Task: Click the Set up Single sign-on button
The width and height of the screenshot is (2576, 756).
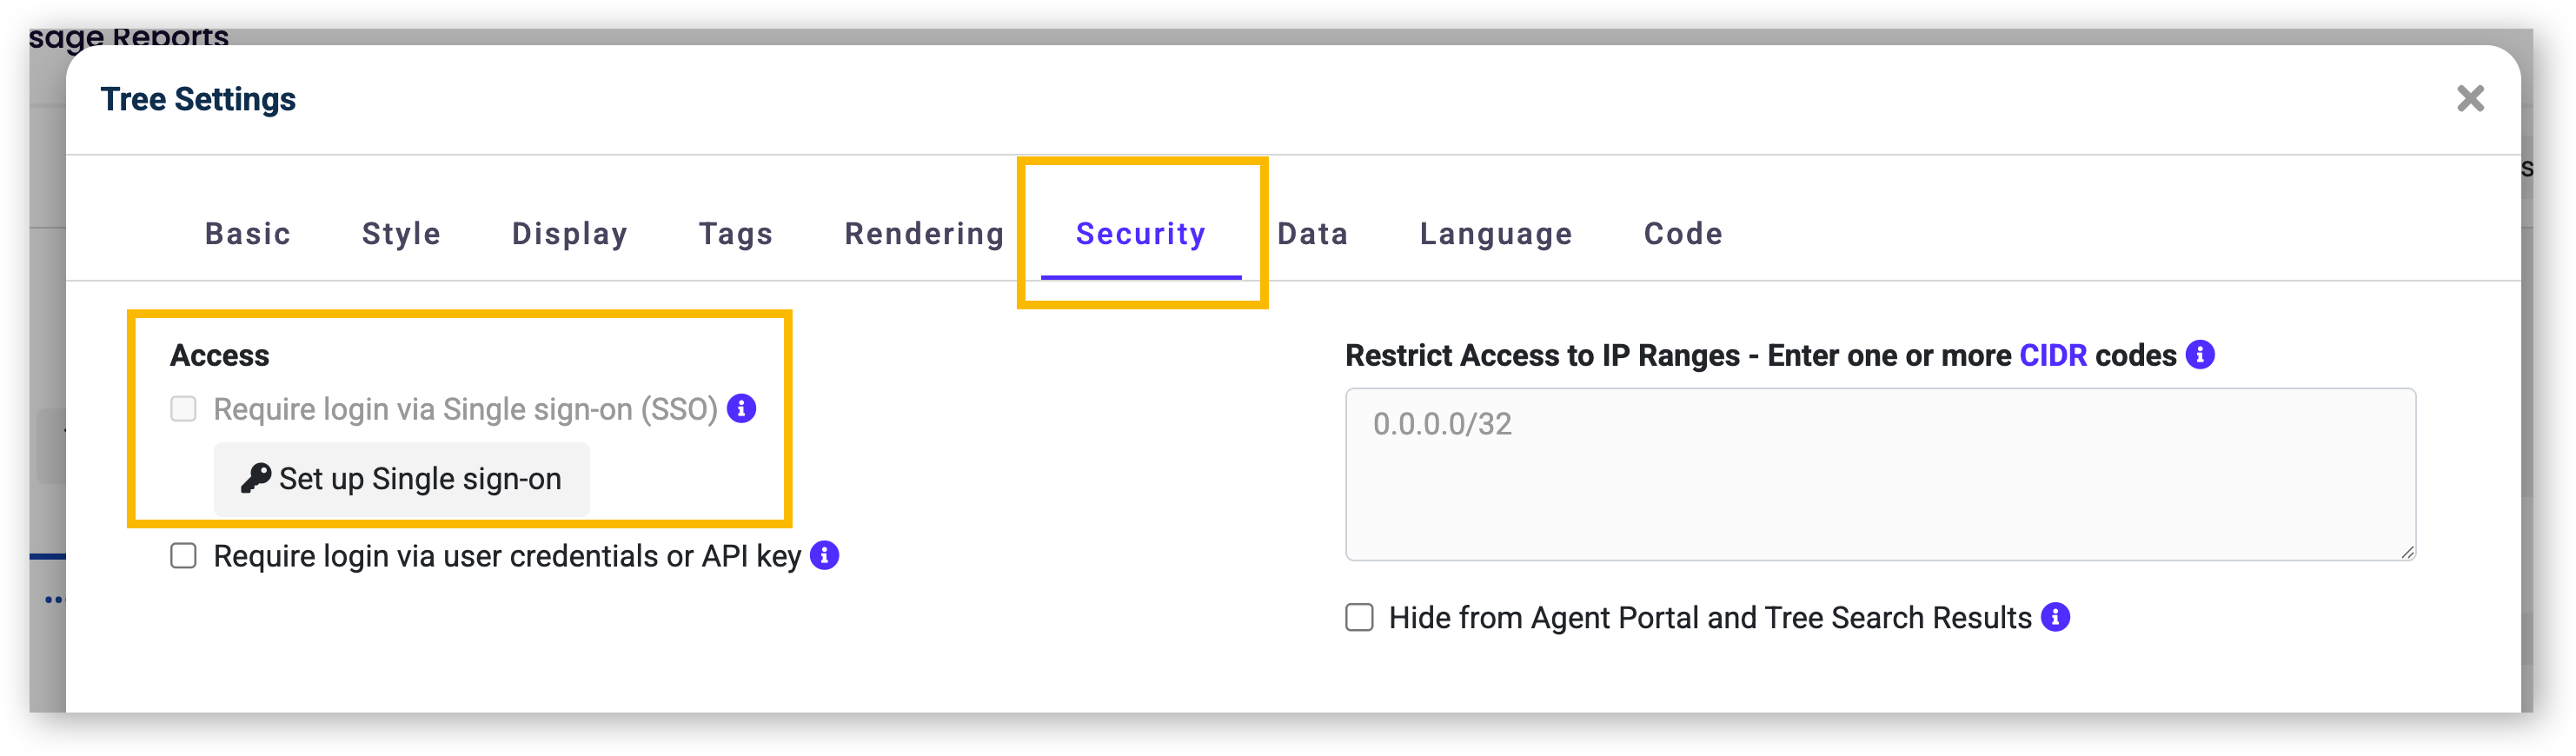Action: tap(401, 479)
